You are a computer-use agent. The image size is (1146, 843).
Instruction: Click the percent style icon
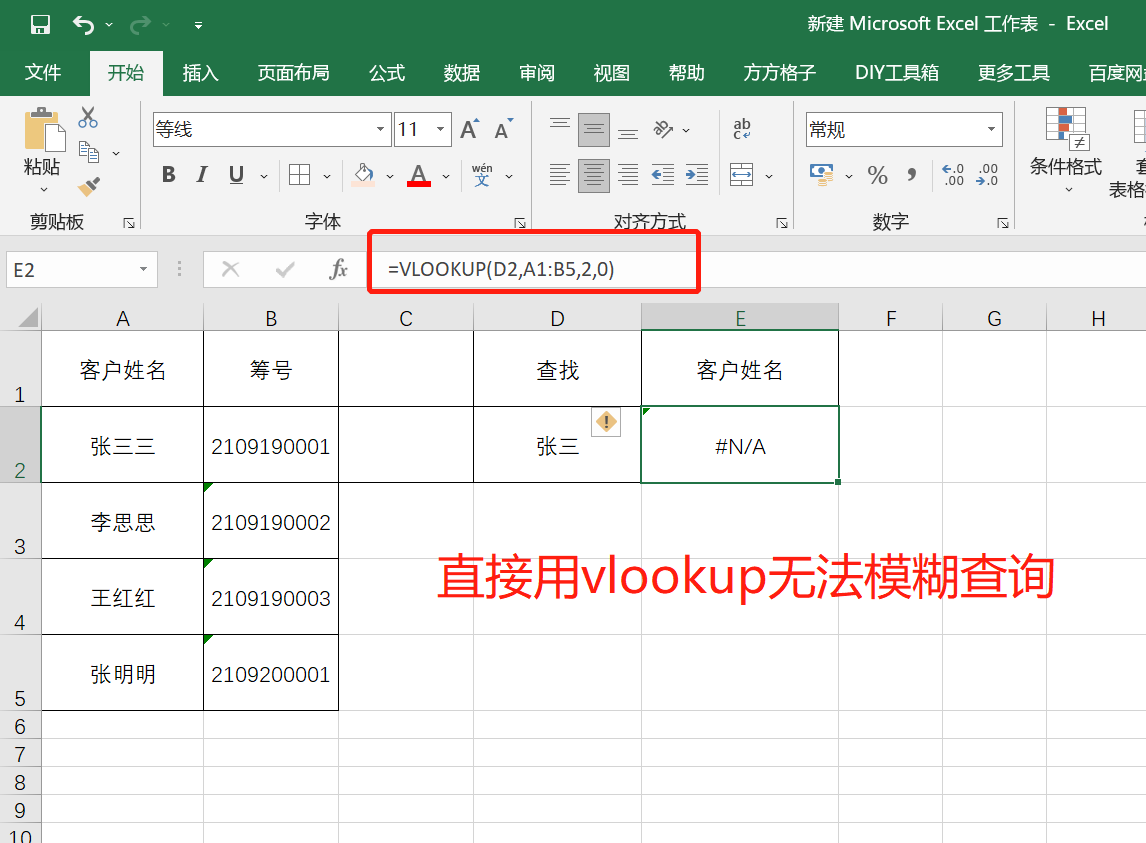[877, 176]
